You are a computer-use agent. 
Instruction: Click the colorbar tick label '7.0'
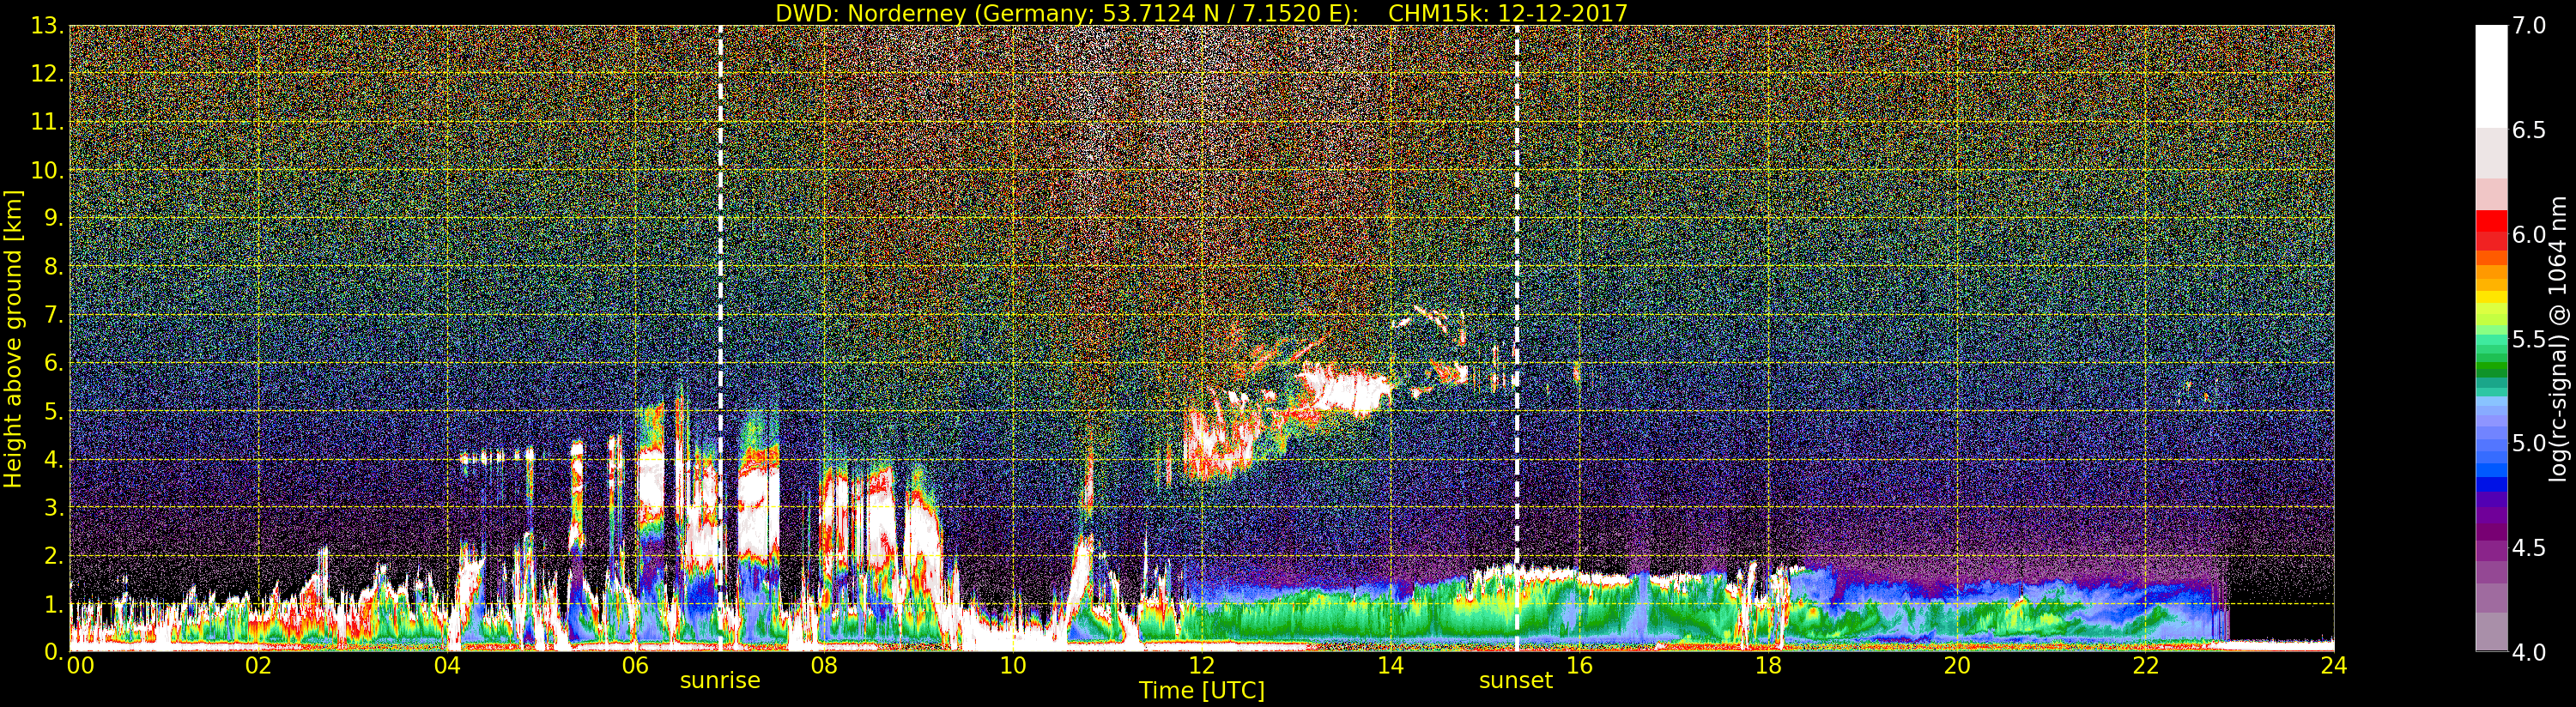click(x=2529, y=26)
